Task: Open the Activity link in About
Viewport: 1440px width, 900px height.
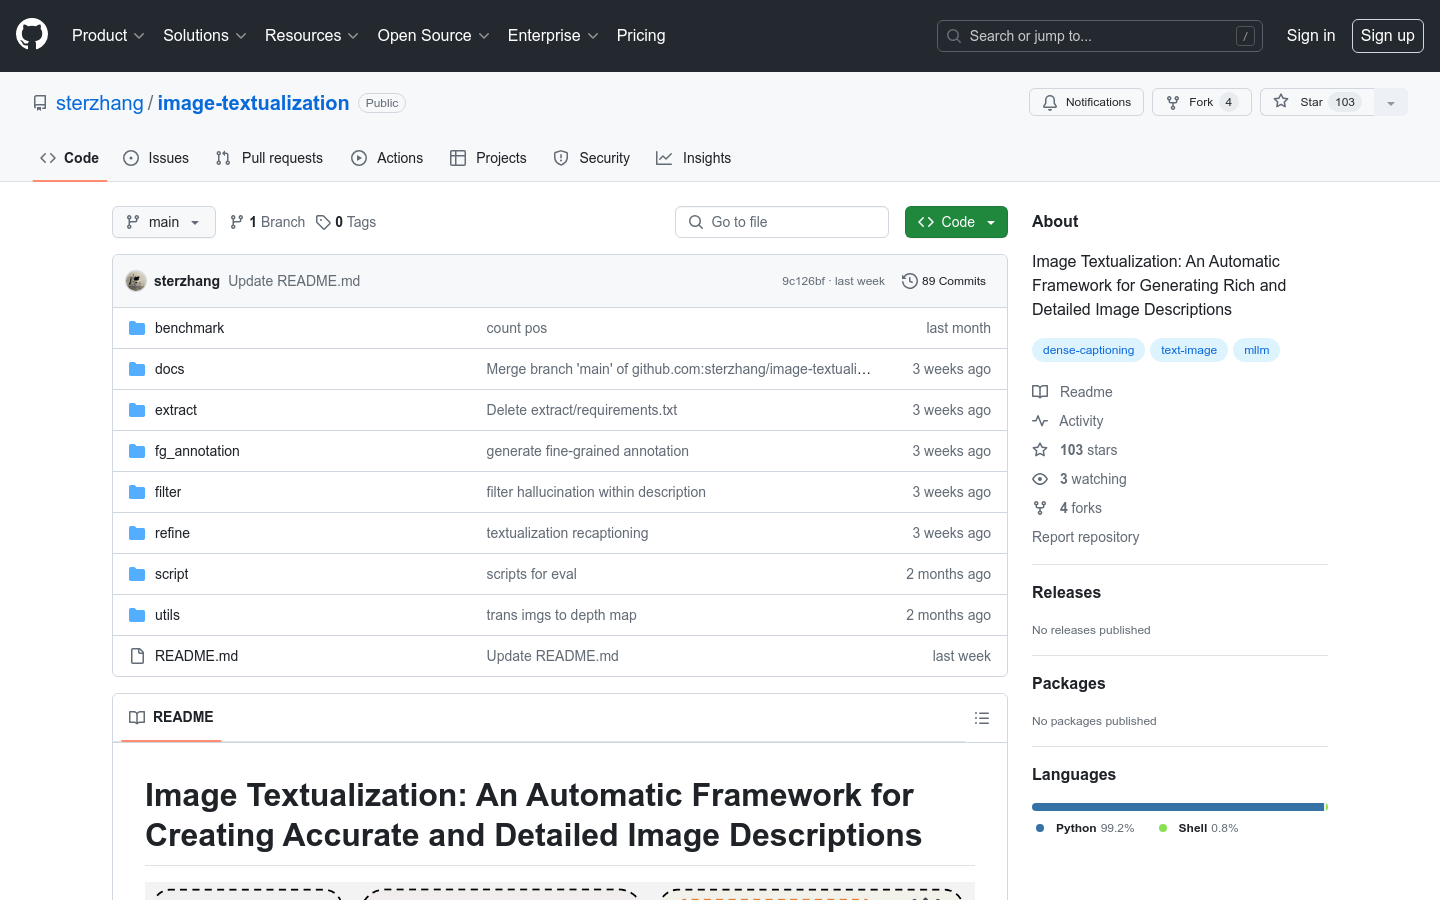Action: (x=1068, y=421)
